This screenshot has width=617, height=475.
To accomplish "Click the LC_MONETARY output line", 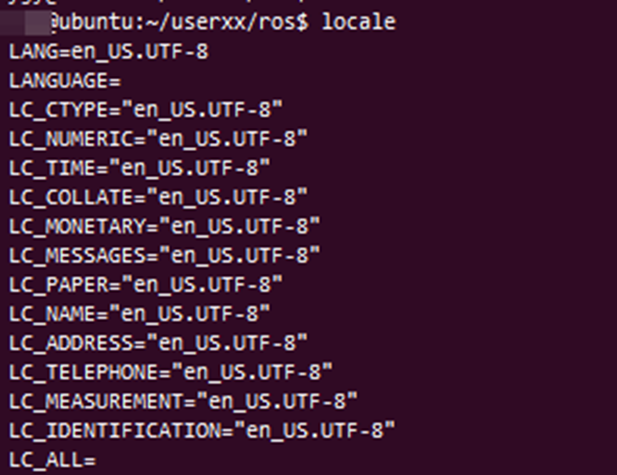I will (x=164, y=226).
